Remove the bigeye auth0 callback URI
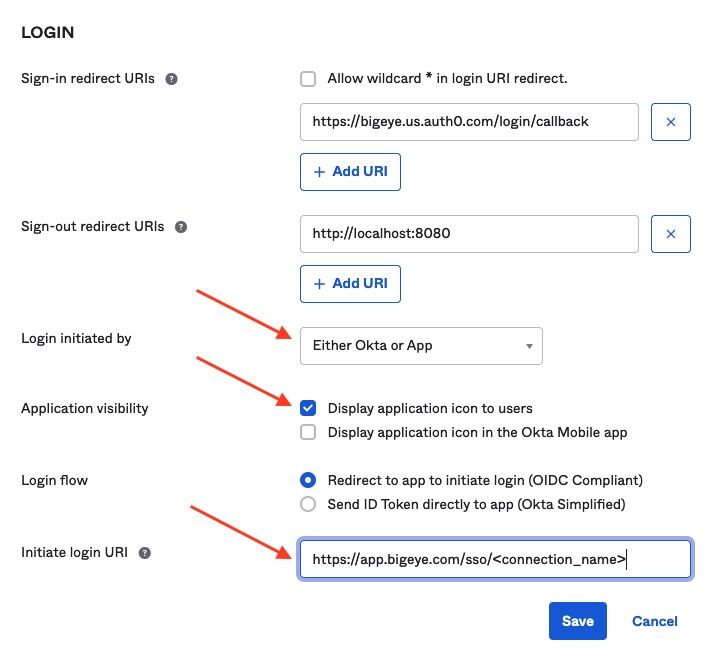Screen dimensions: 713x662 pyautogui.click(x=671, y=122)
